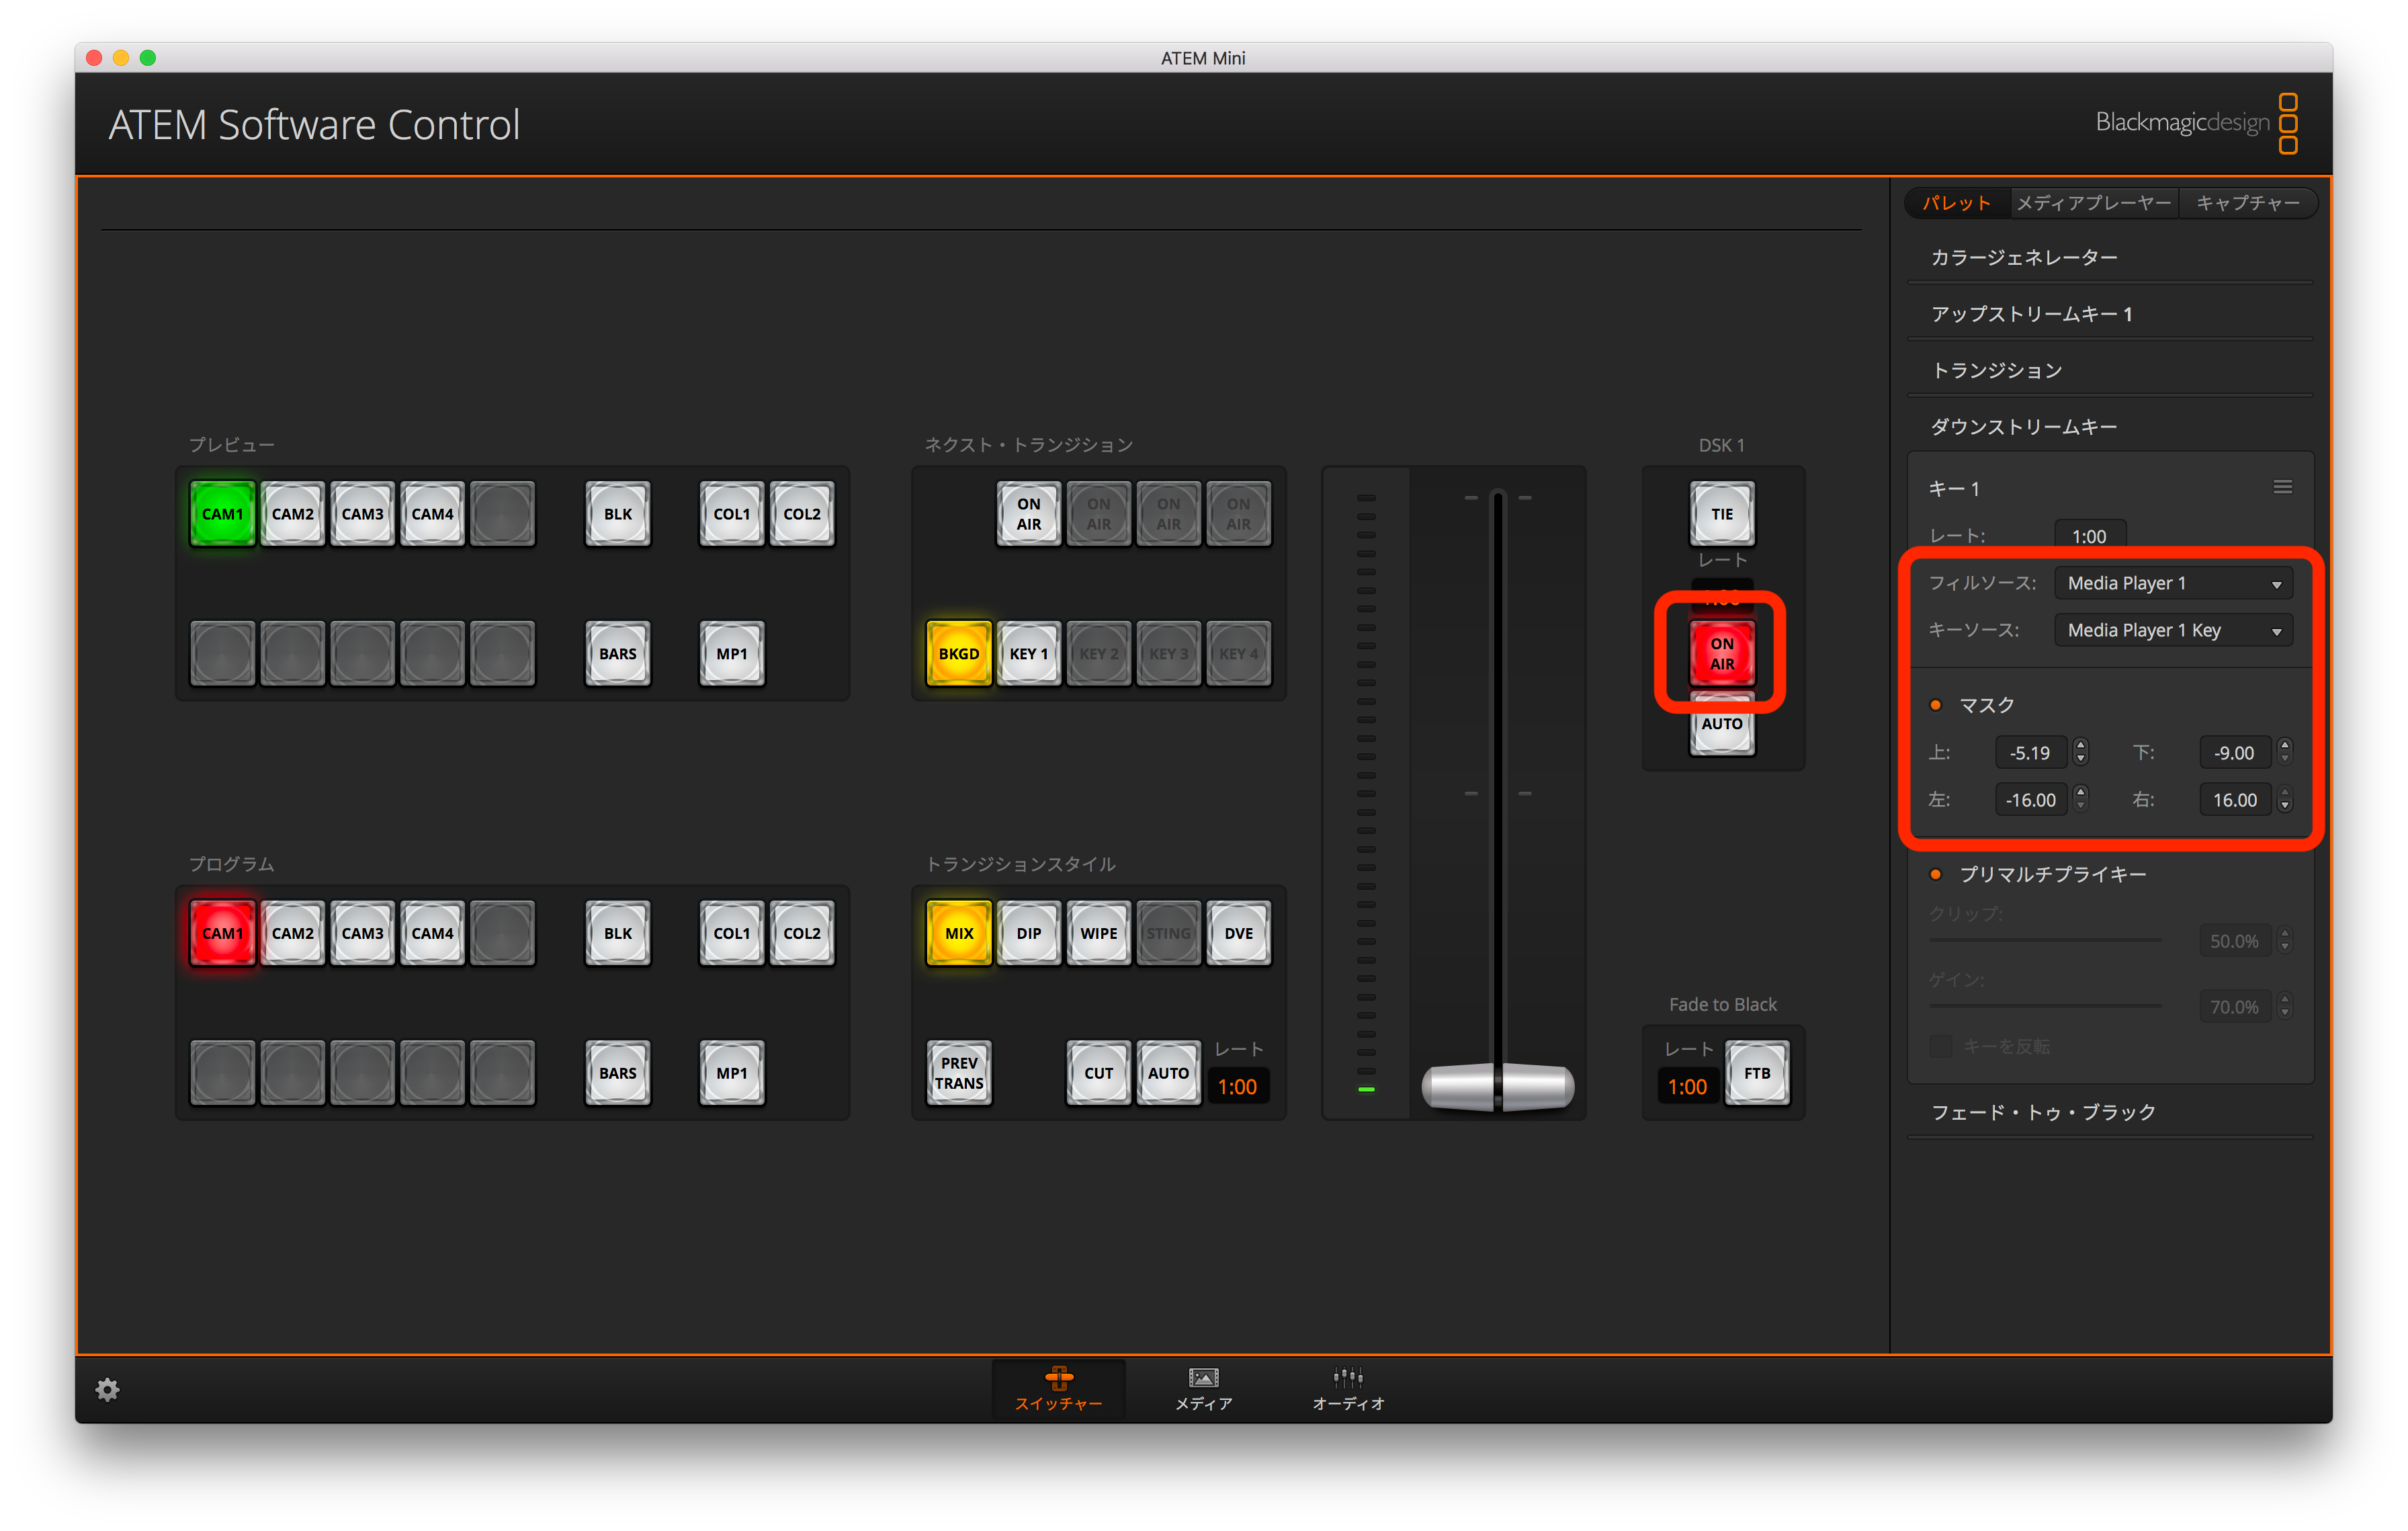The height and width of the screenshot is (1531, 2408).
Task: Switch to the メディア page
Action: [x=1203, y=1388]
